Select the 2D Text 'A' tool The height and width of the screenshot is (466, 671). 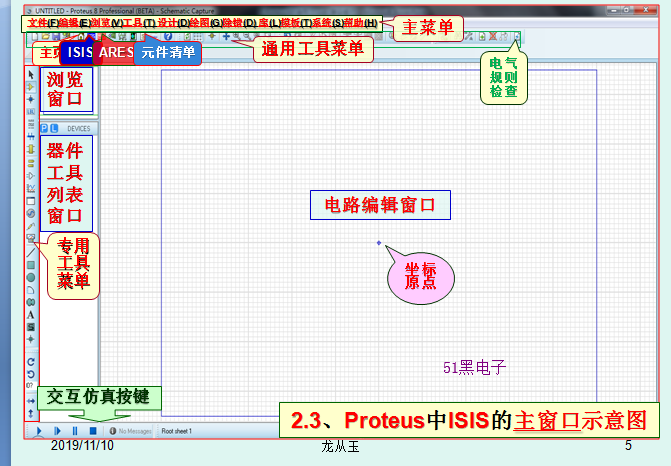pos(31,315)
